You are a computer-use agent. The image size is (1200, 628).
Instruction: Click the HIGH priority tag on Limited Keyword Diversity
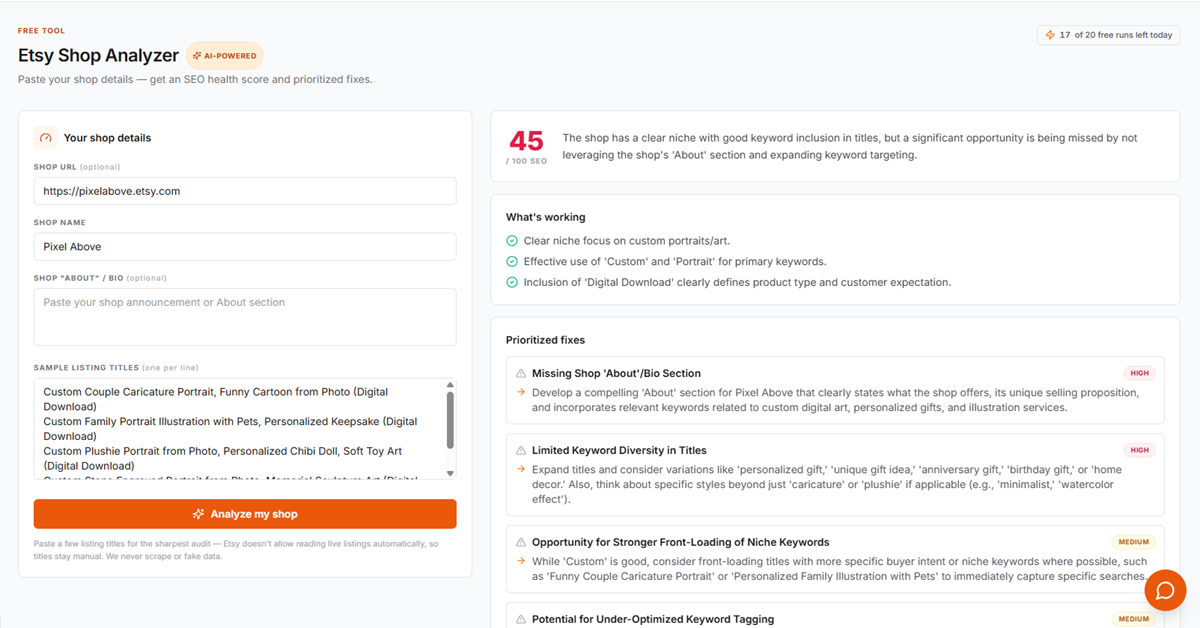pyautogui.click(x=1139, y=450)
